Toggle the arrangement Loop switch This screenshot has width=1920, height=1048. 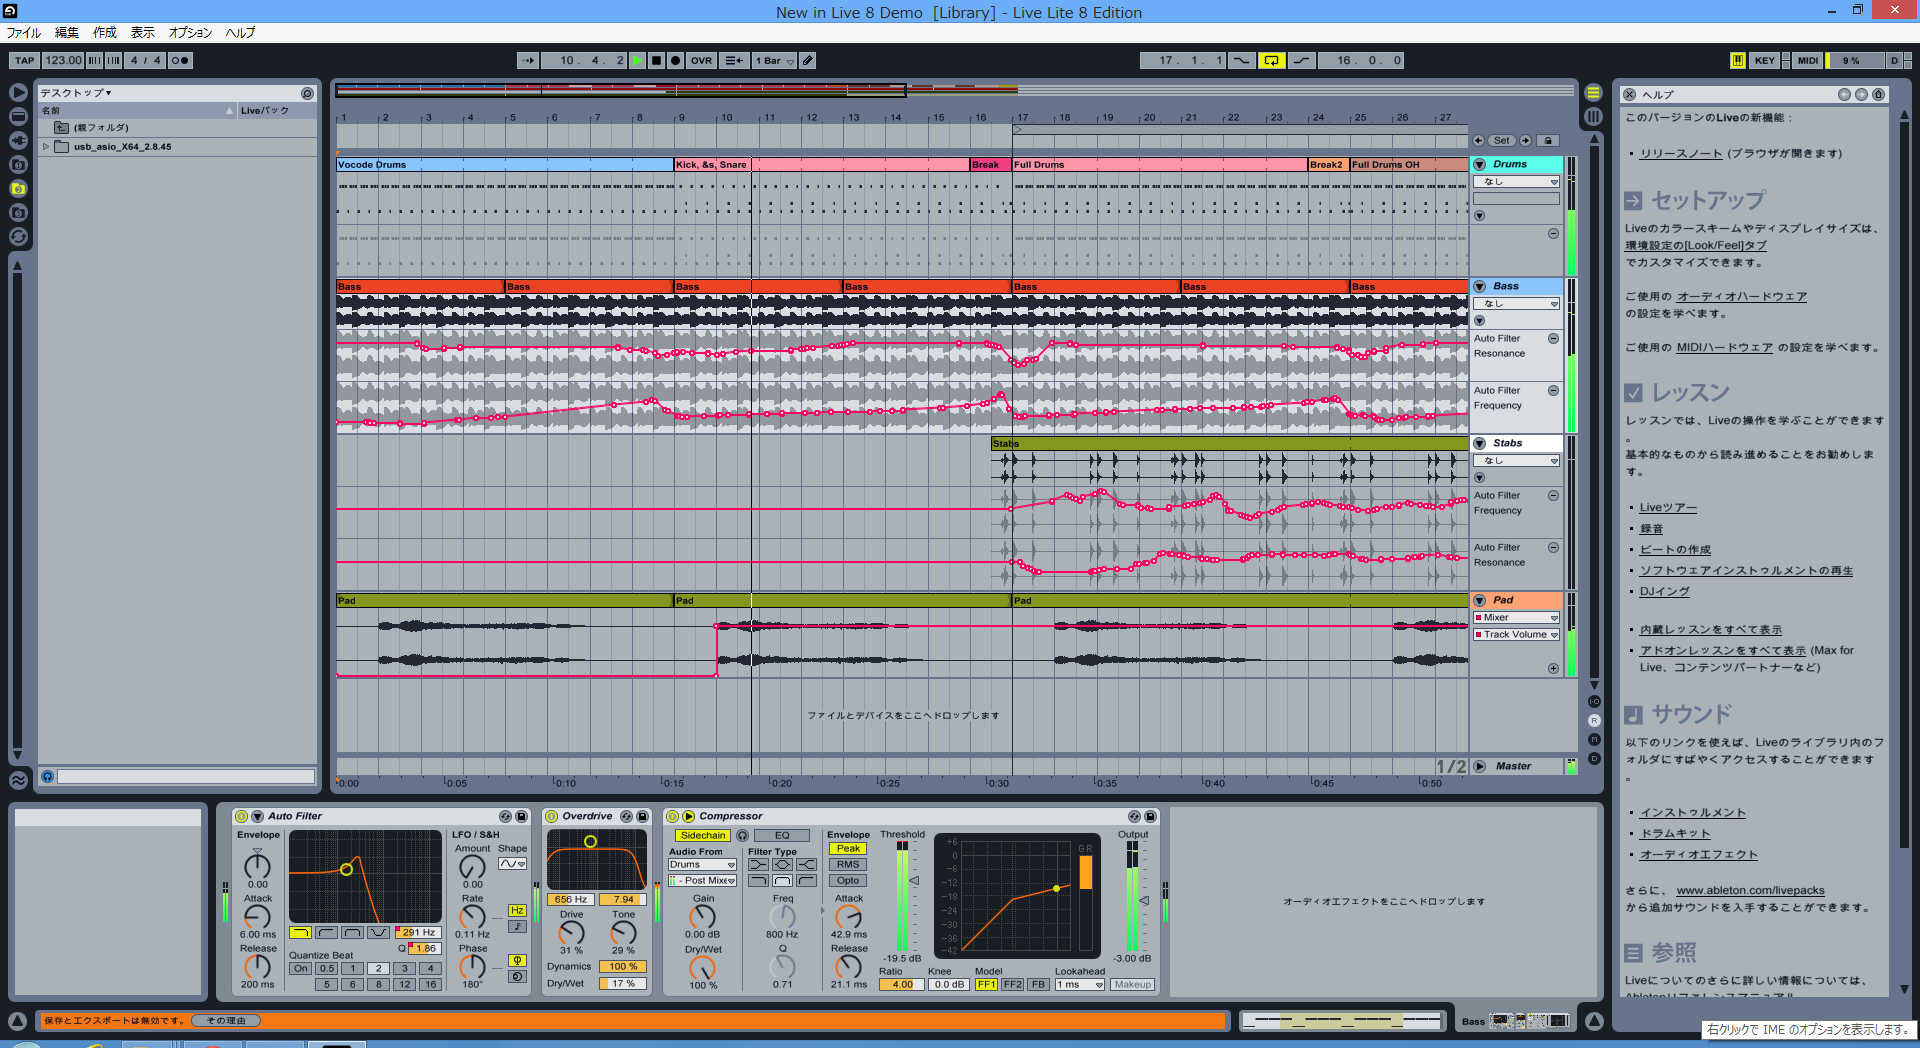[1271, 61]
